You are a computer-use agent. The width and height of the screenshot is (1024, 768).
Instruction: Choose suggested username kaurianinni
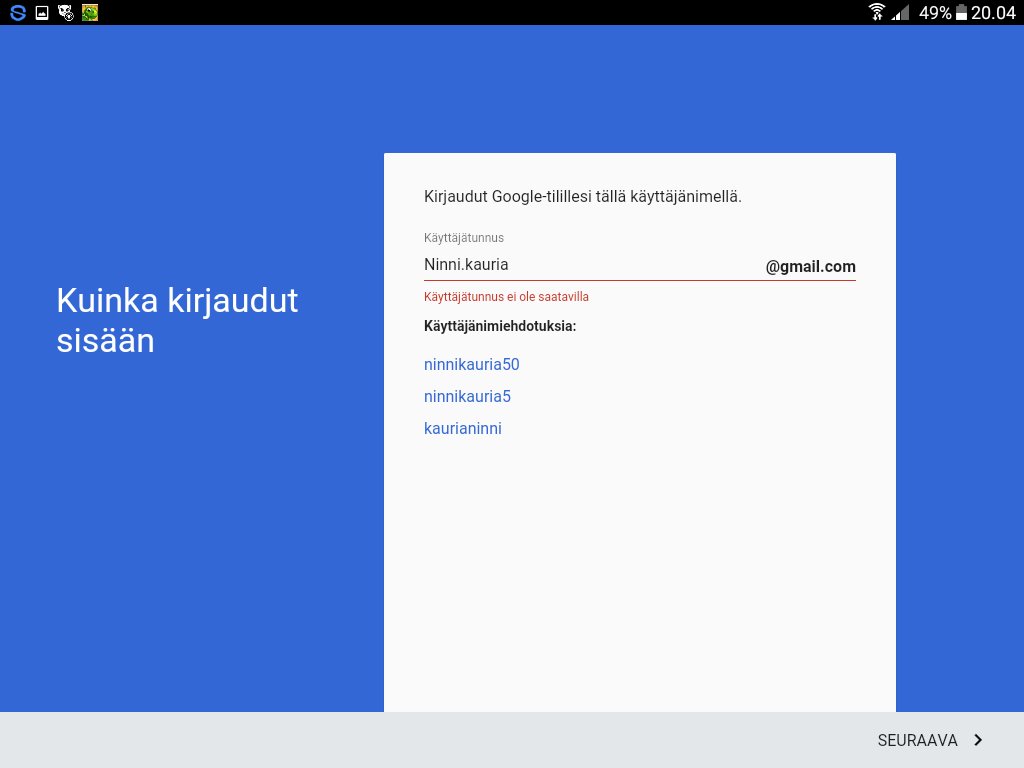tap(462, 428)
